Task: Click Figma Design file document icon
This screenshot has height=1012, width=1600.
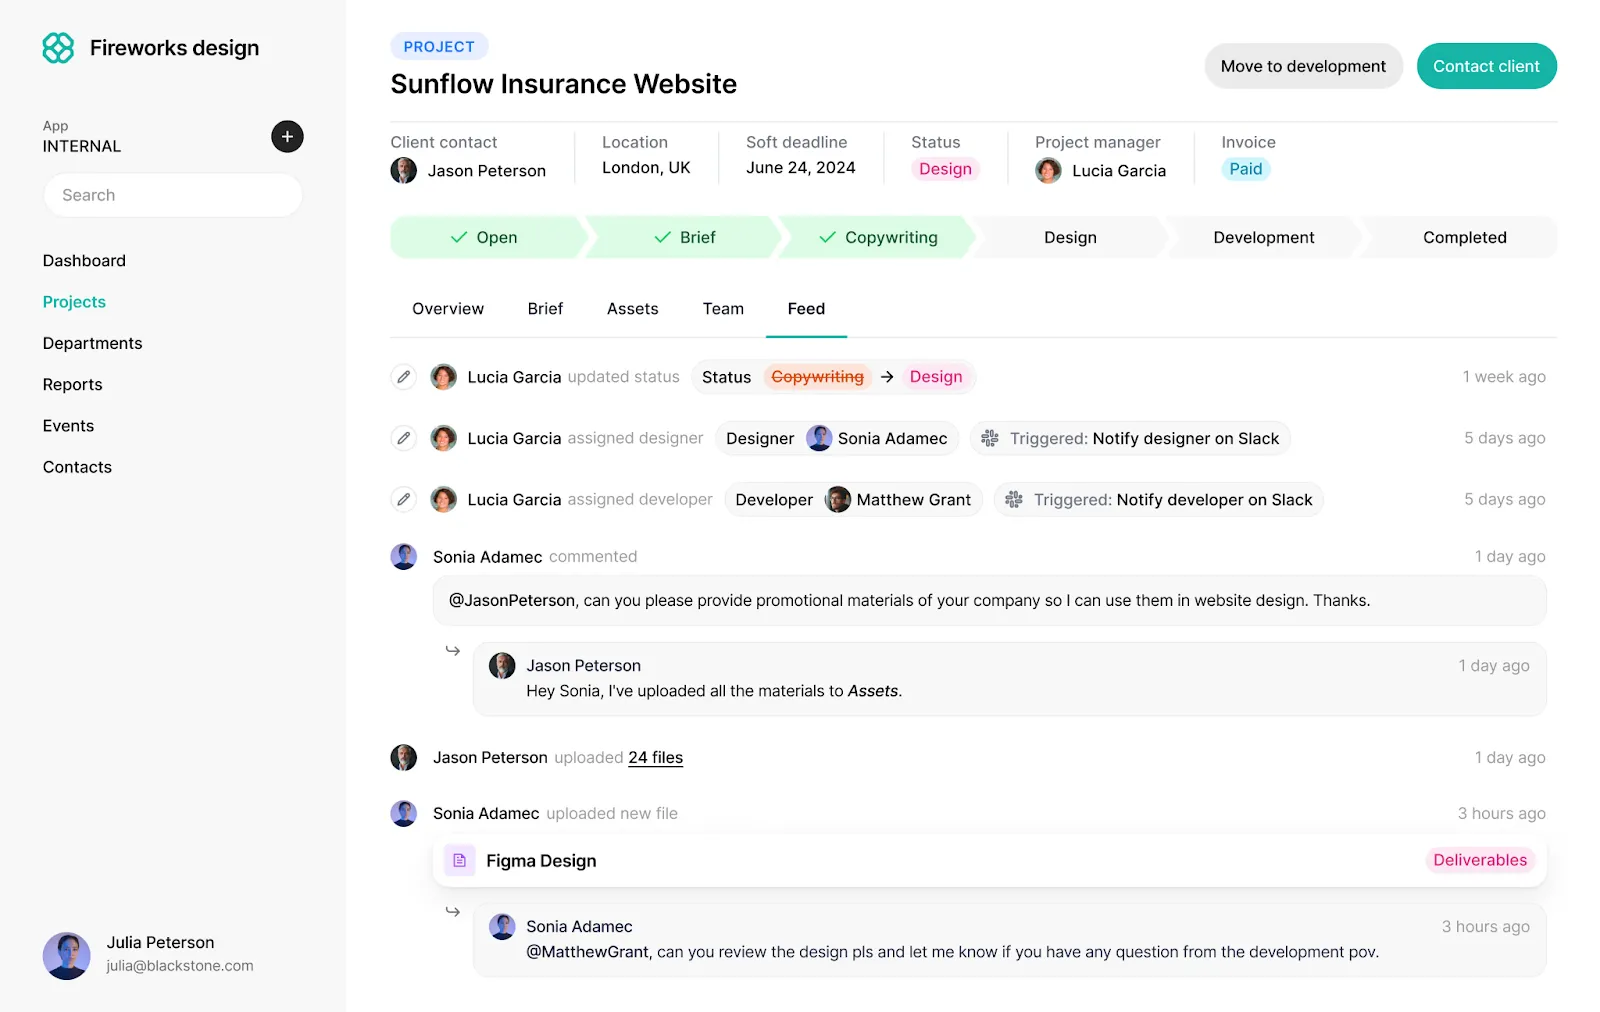Action: point(460,860)
